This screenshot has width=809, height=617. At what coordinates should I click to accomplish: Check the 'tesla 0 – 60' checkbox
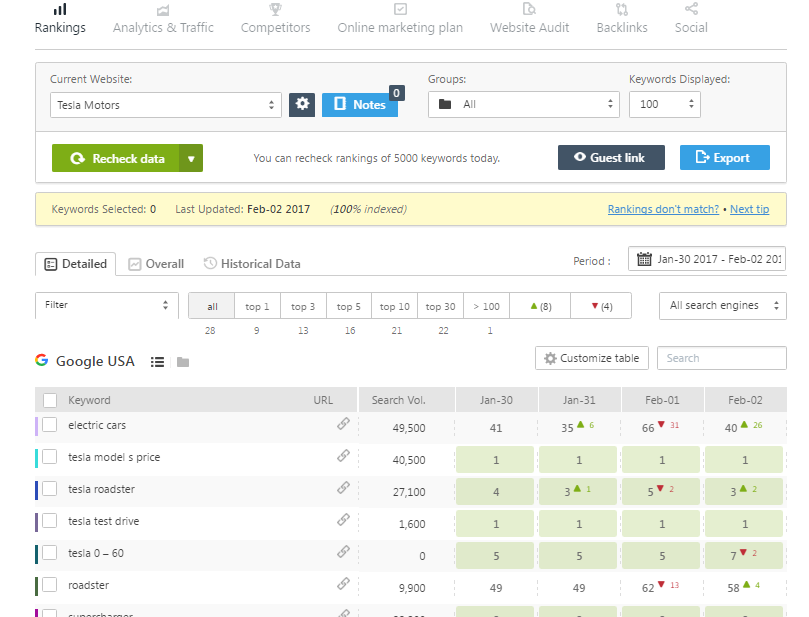[50, 553]
